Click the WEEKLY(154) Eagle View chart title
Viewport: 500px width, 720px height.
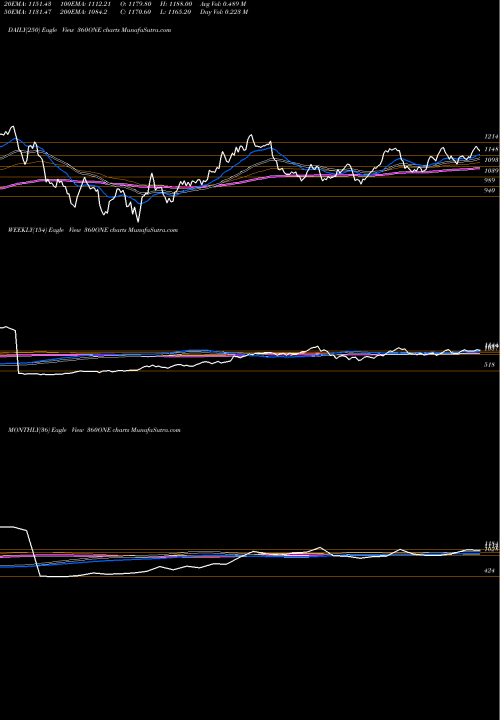click(x=93, y=230)
